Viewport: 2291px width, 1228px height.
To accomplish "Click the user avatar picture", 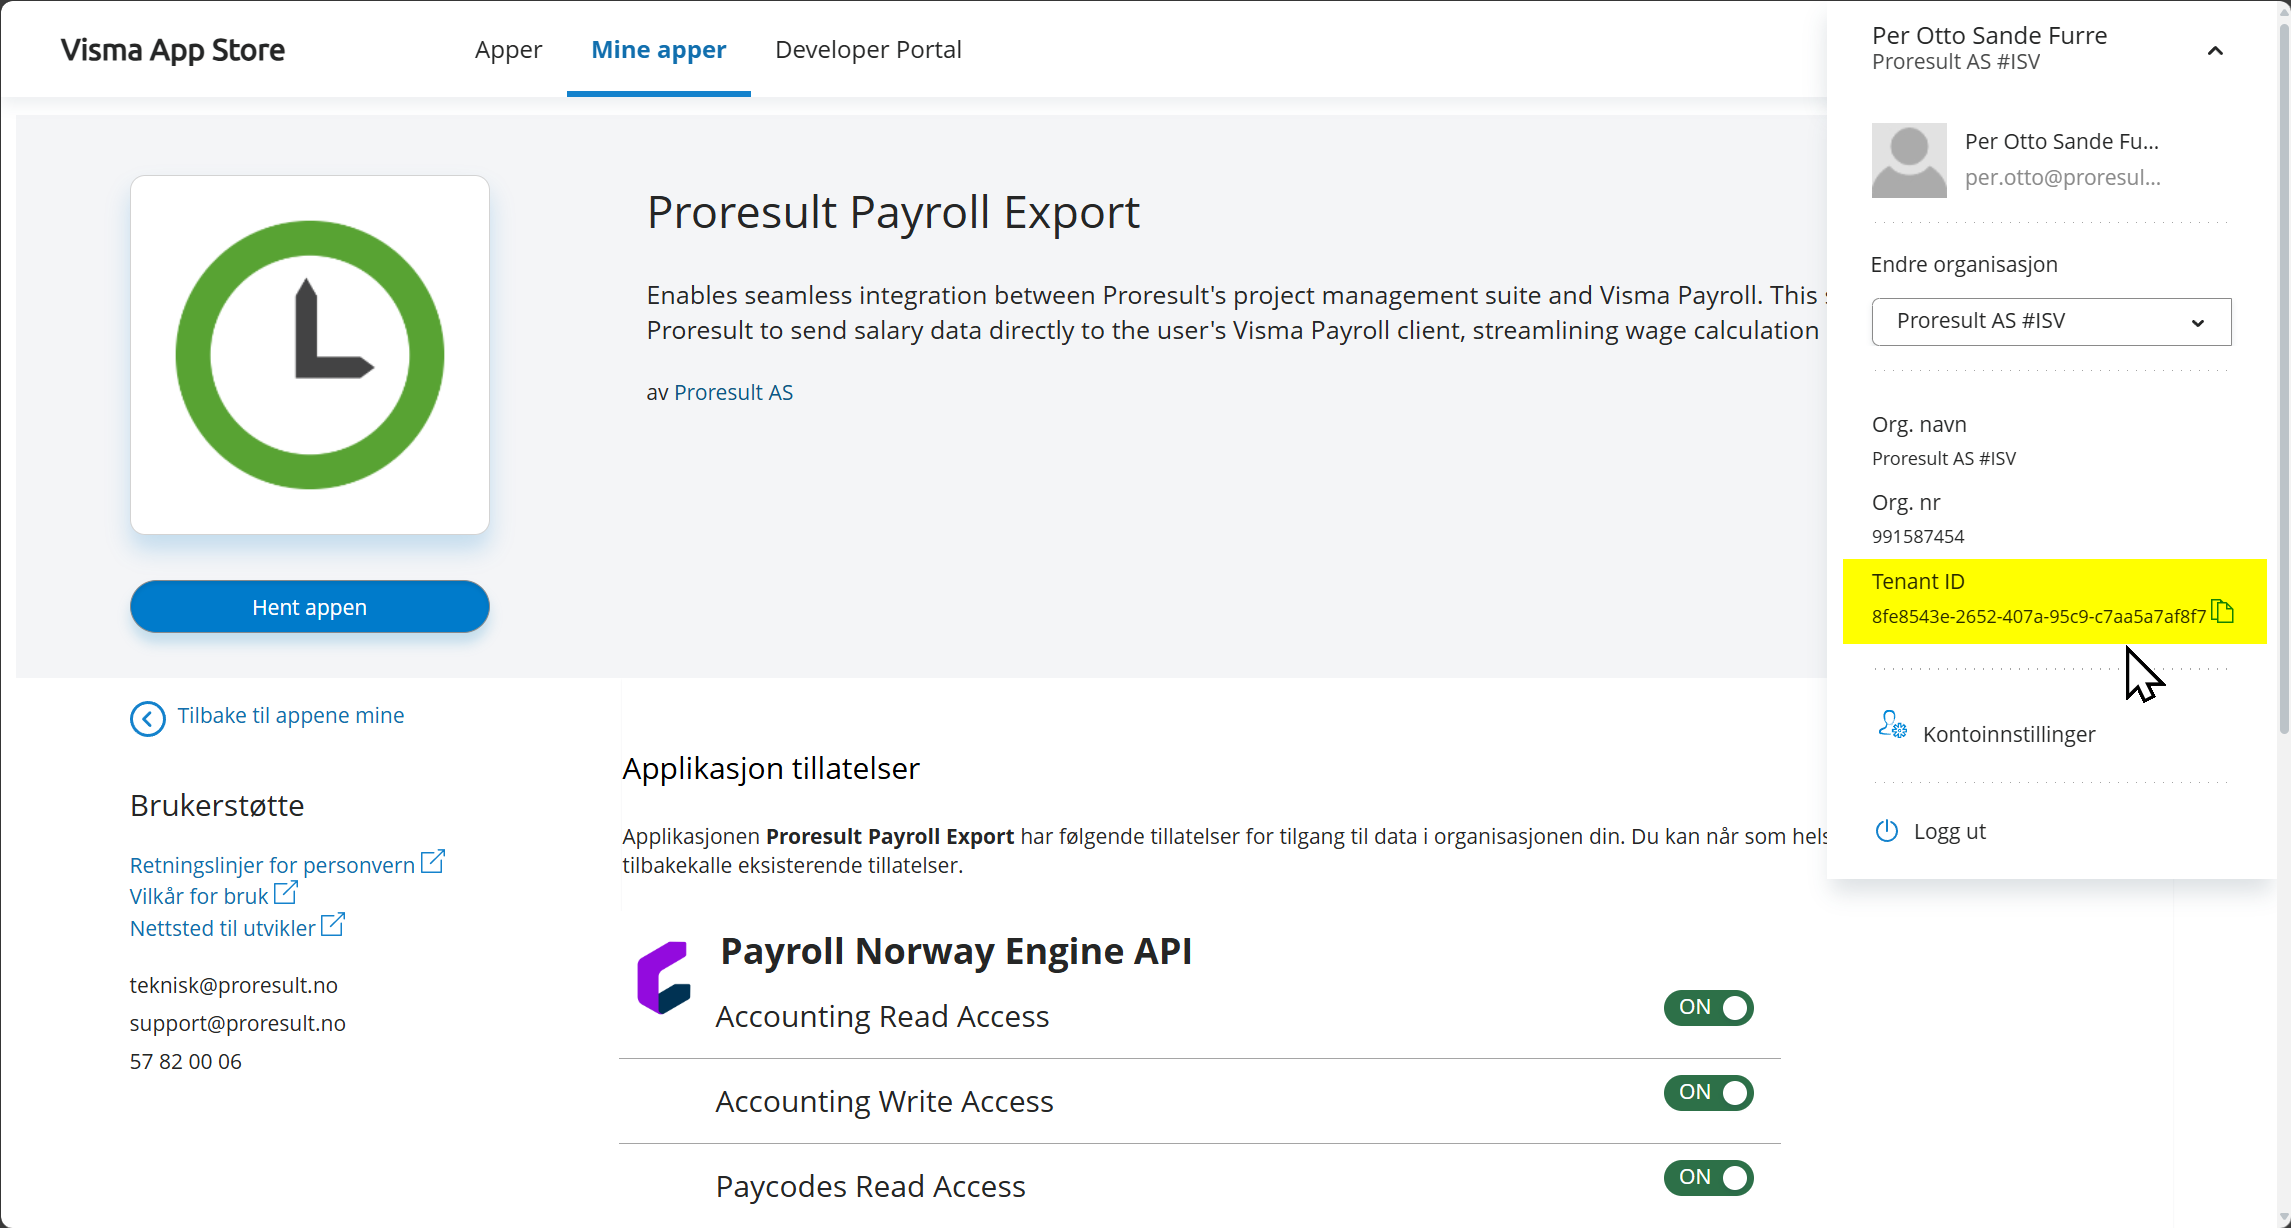I will pyautogui.click(x=1909, y=160).
